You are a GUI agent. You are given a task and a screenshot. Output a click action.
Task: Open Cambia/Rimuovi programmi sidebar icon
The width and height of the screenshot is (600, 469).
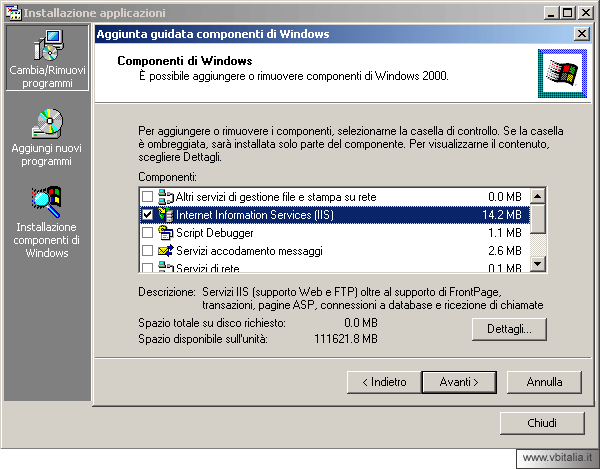(x=48, y=45)
